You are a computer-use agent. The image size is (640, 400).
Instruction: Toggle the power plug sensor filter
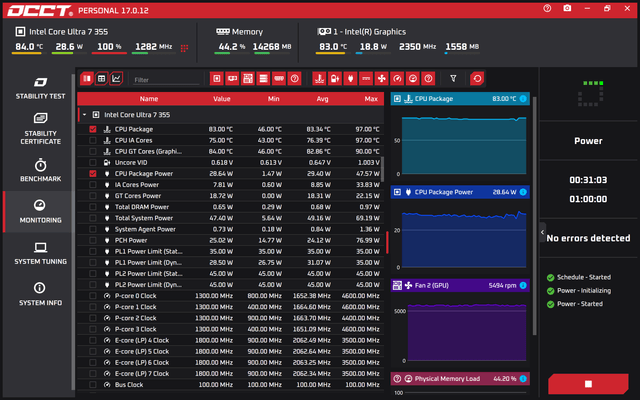tap(350, 78)
